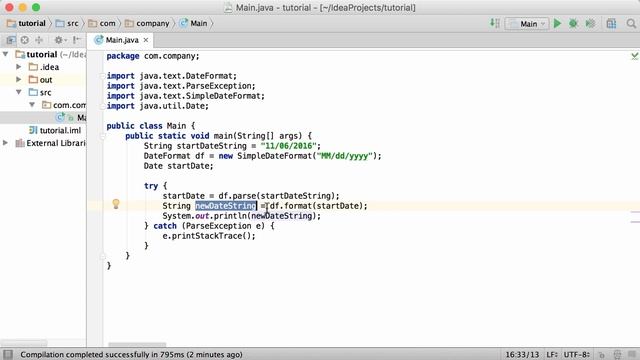The height and width of the screenshot is (360, 640).
Task: Toggle tool window buttons in status bar corner
Action: (8, 354)
